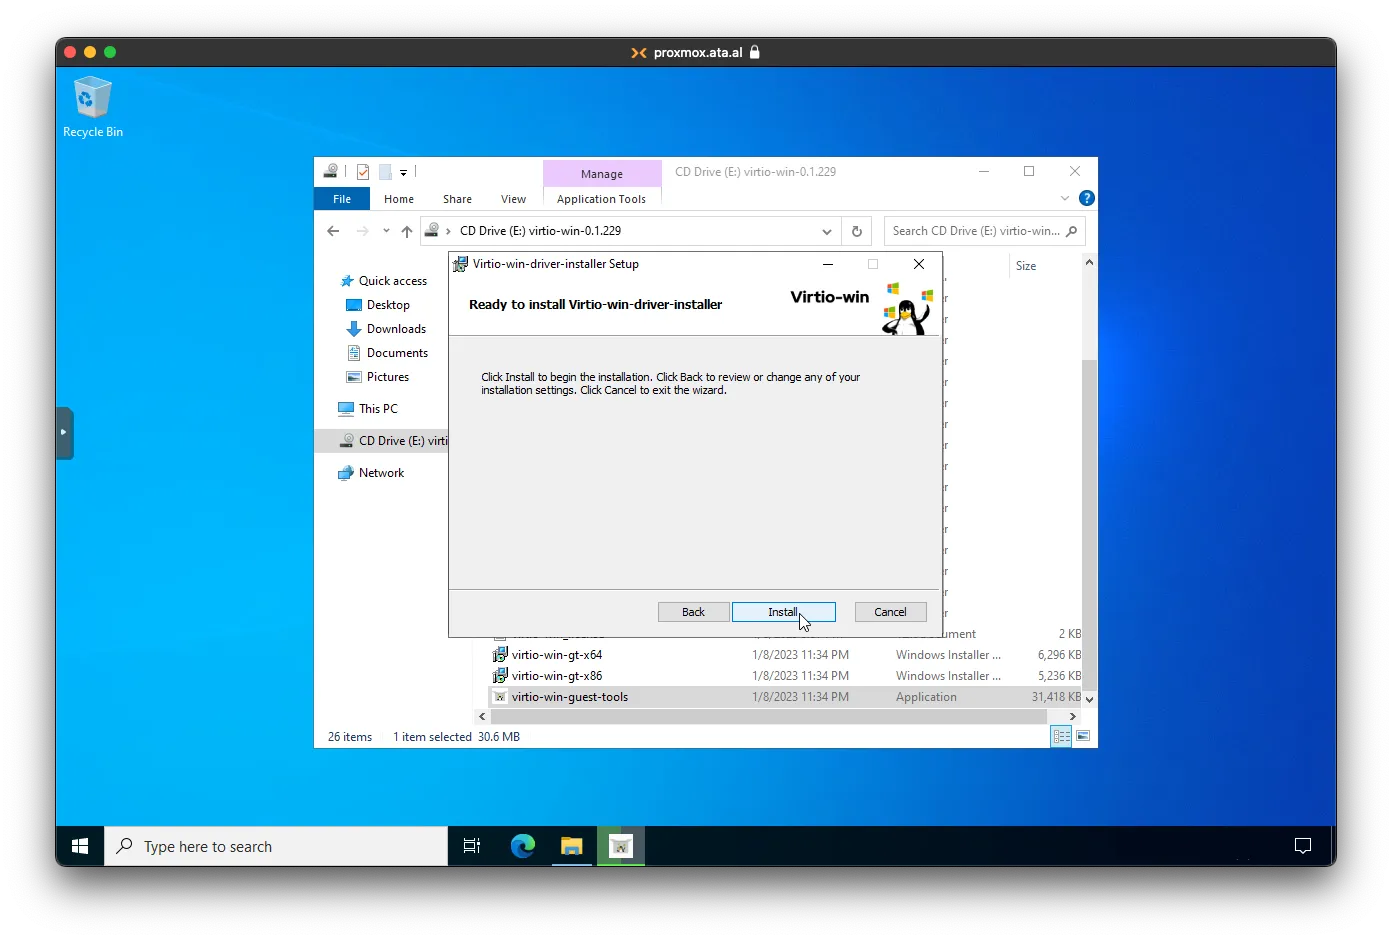The height and width of the screenshot is (940, 1392).
Task: Click the taskbar Type here to search box
Action: (276, 846)
